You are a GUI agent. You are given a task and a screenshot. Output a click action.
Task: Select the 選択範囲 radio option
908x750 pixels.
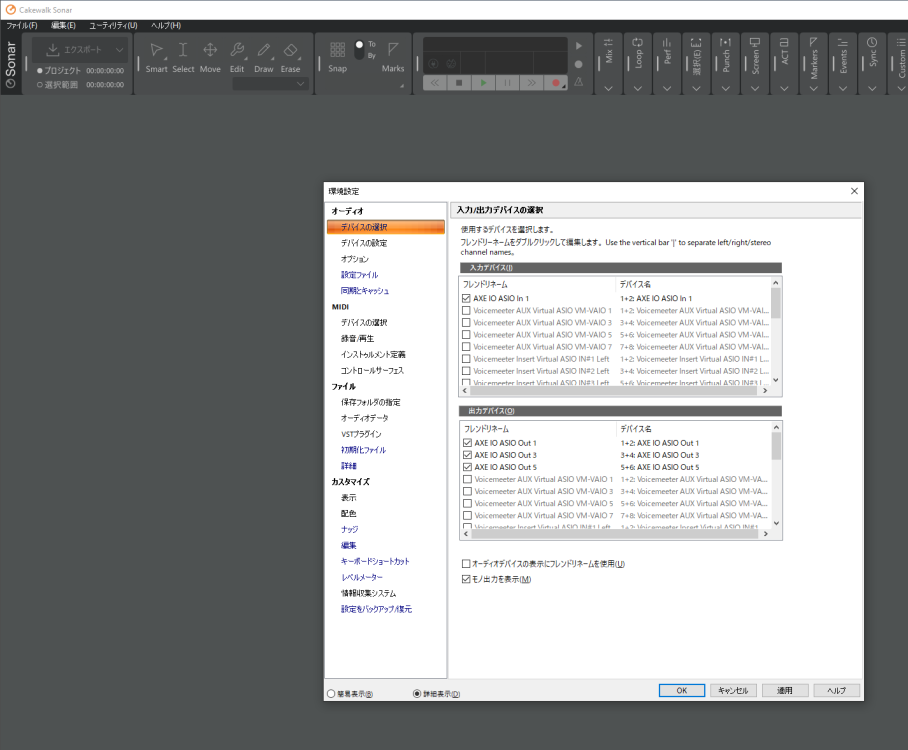click(x=40, y=85)
